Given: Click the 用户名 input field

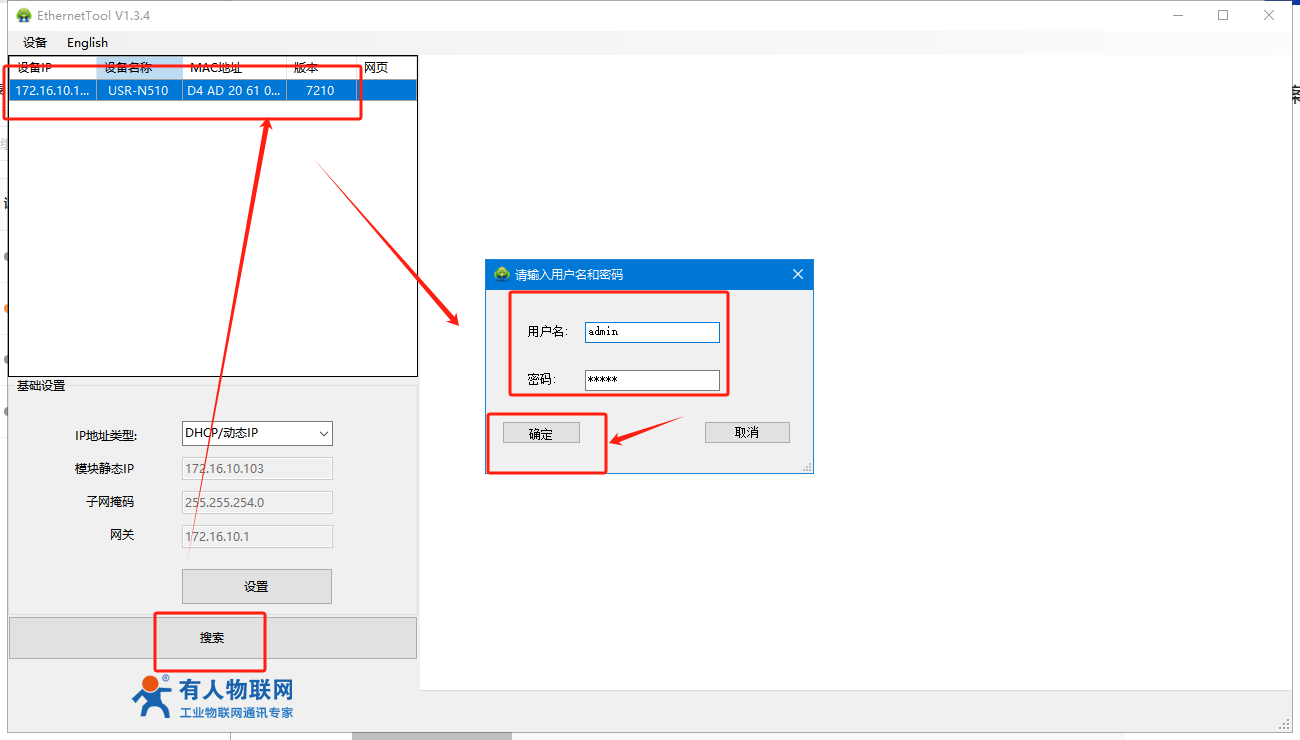Looking at the screenshot, I should (652, 332).
